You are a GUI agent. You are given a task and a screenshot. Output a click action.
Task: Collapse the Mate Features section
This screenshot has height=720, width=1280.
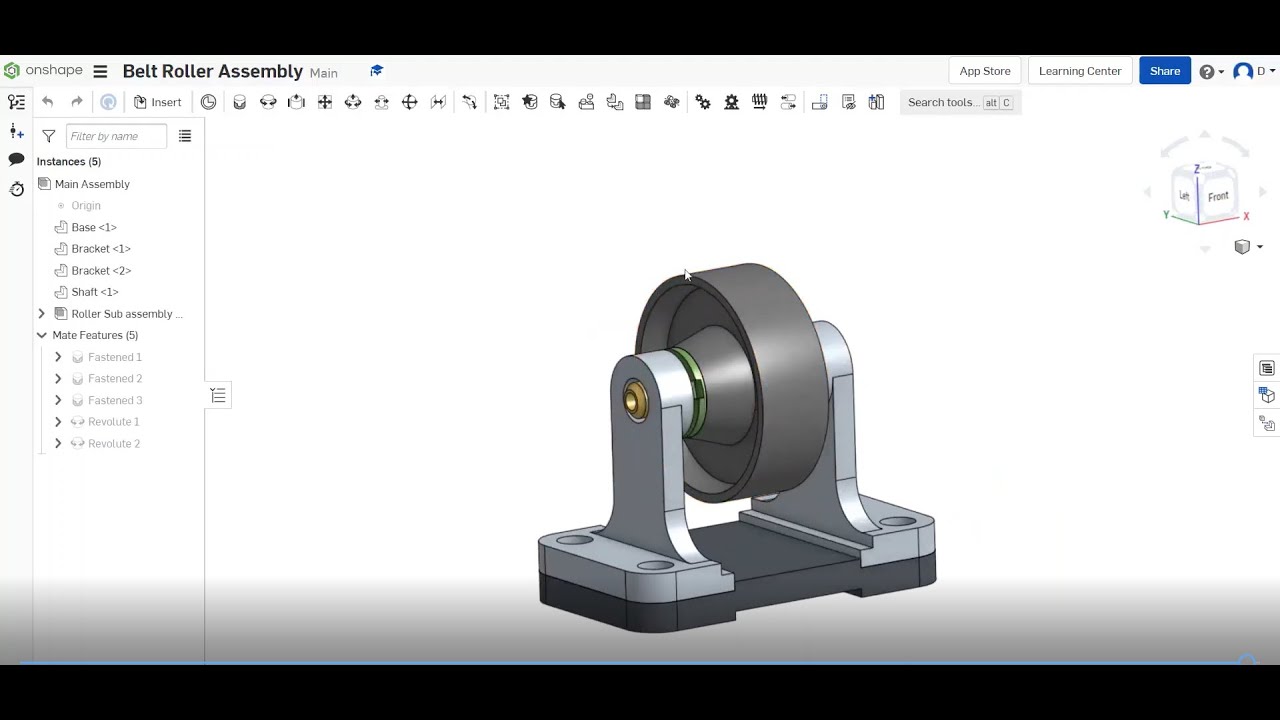42,335
